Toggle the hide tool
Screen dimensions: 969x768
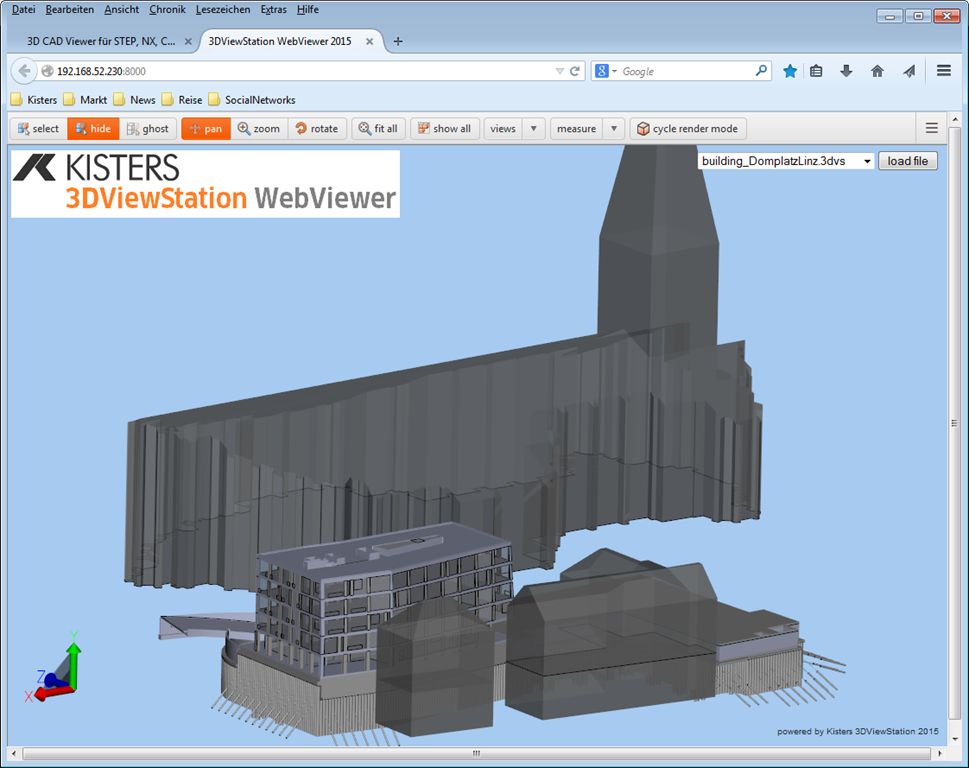click(93, 129)
